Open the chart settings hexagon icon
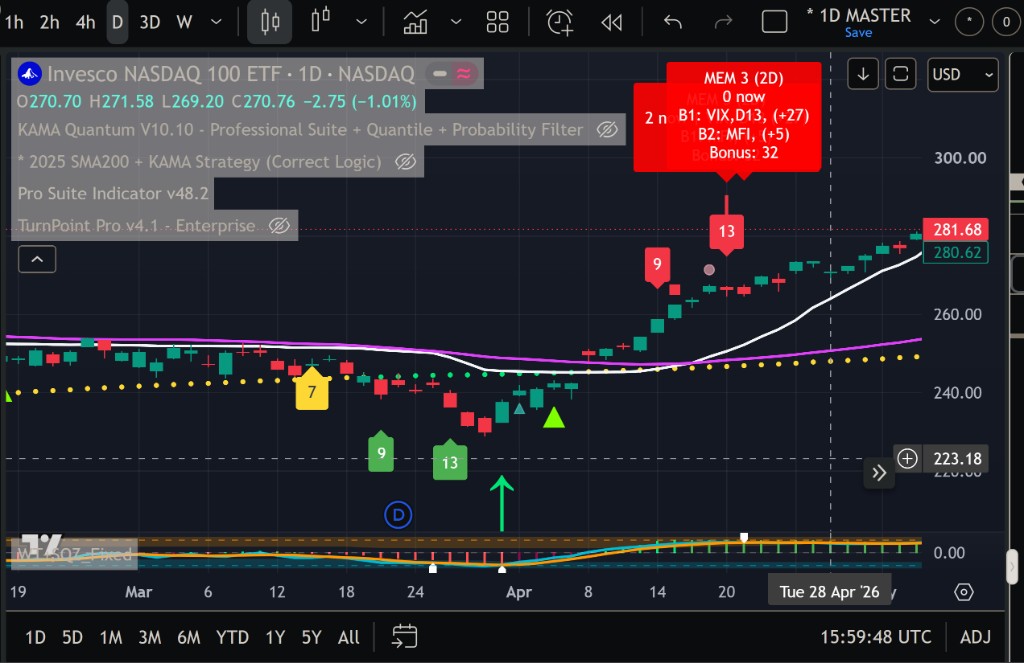 pyautogui.click(x=964, y=592)
